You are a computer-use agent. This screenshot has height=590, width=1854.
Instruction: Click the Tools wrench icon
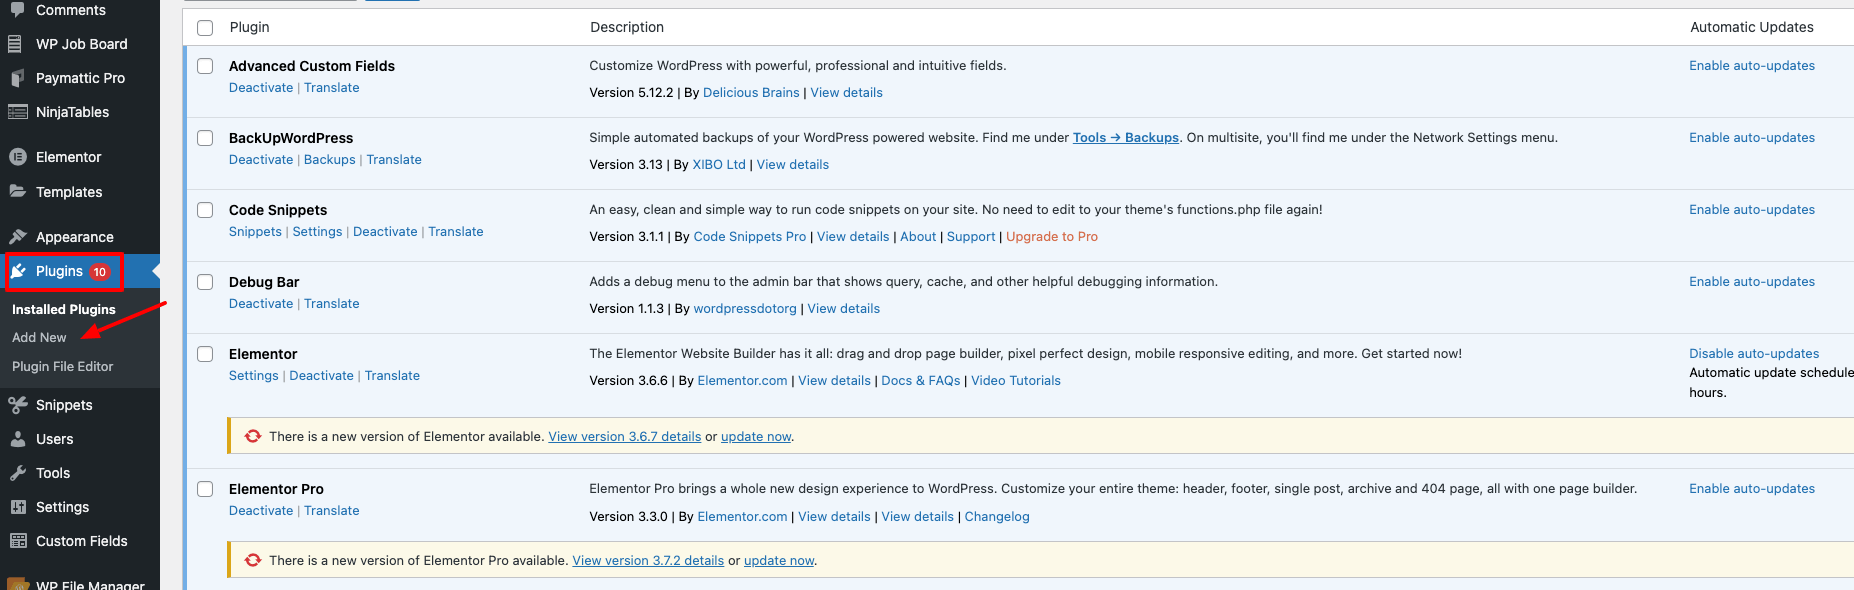17,473
